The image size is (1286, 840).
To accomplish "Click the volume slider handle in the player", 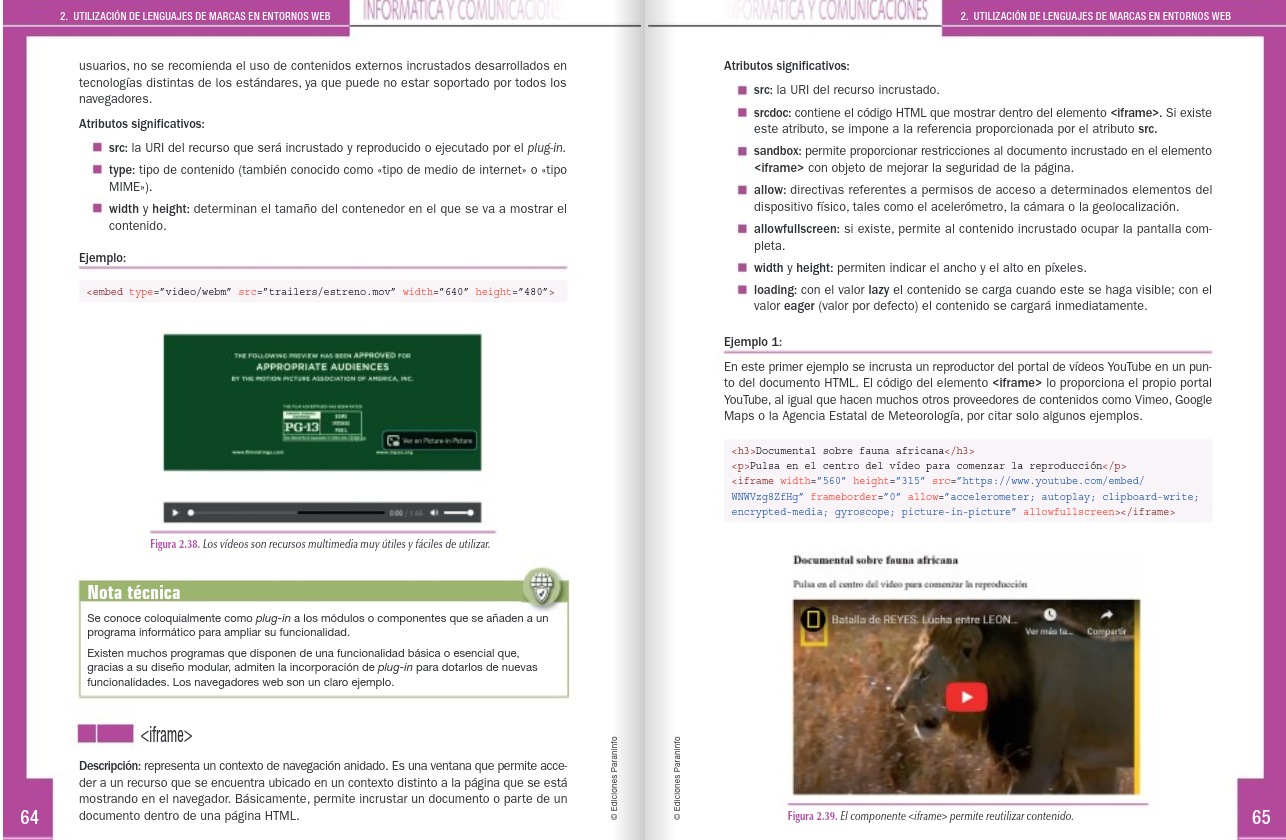I will 470,512.
